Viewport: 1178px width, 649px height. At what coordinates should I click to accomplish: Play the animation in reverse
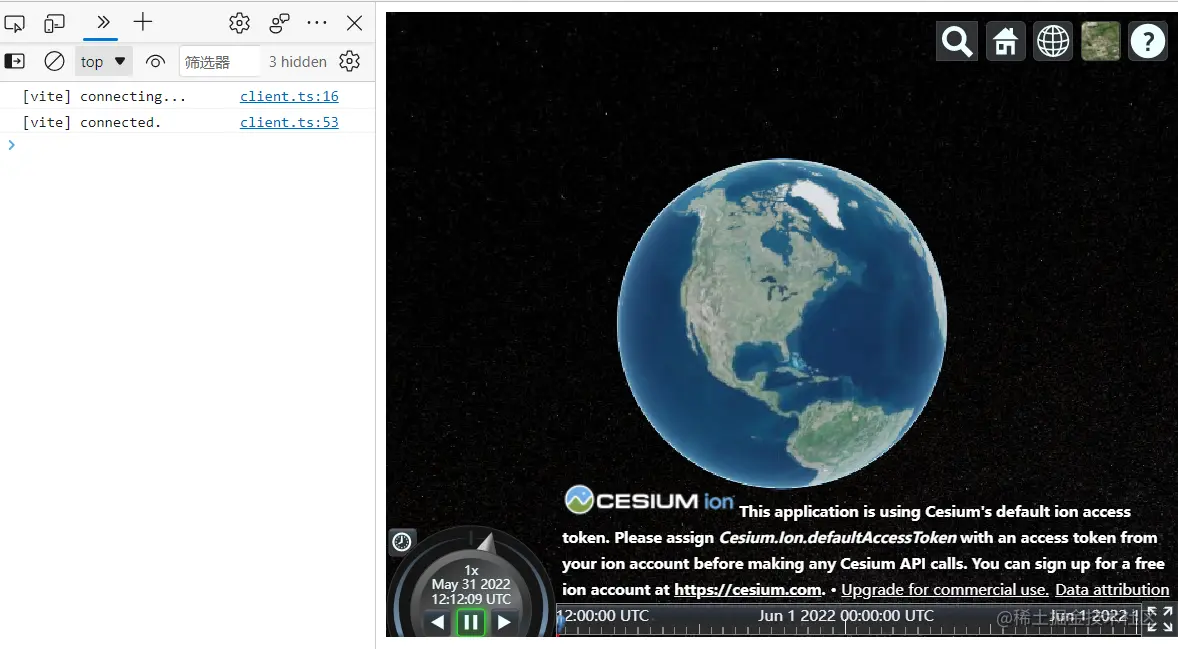(x=438, y=622)
